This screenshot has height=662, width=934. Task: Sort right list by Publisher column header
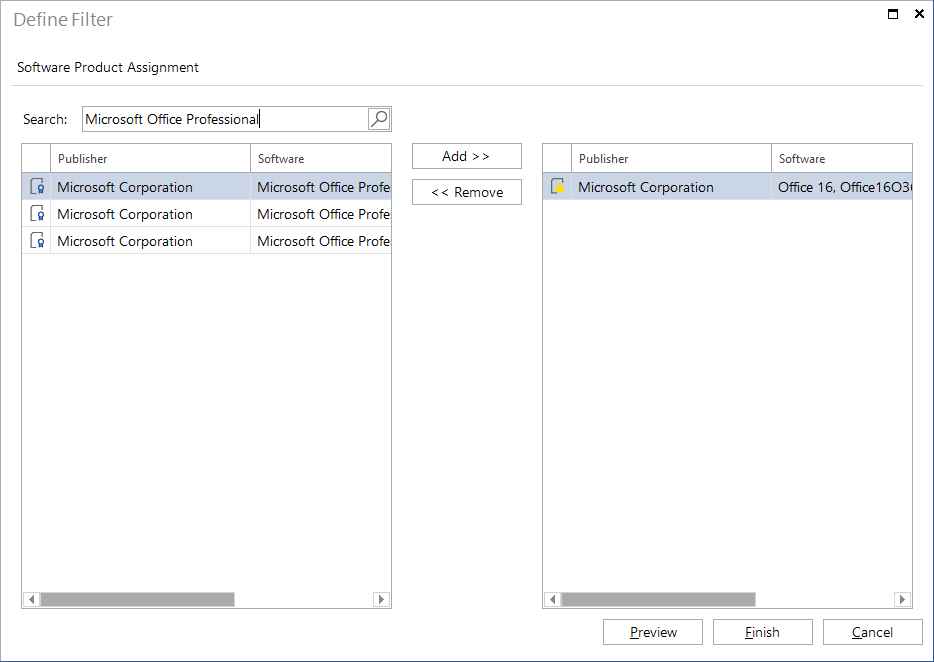(x=671, y=158)
